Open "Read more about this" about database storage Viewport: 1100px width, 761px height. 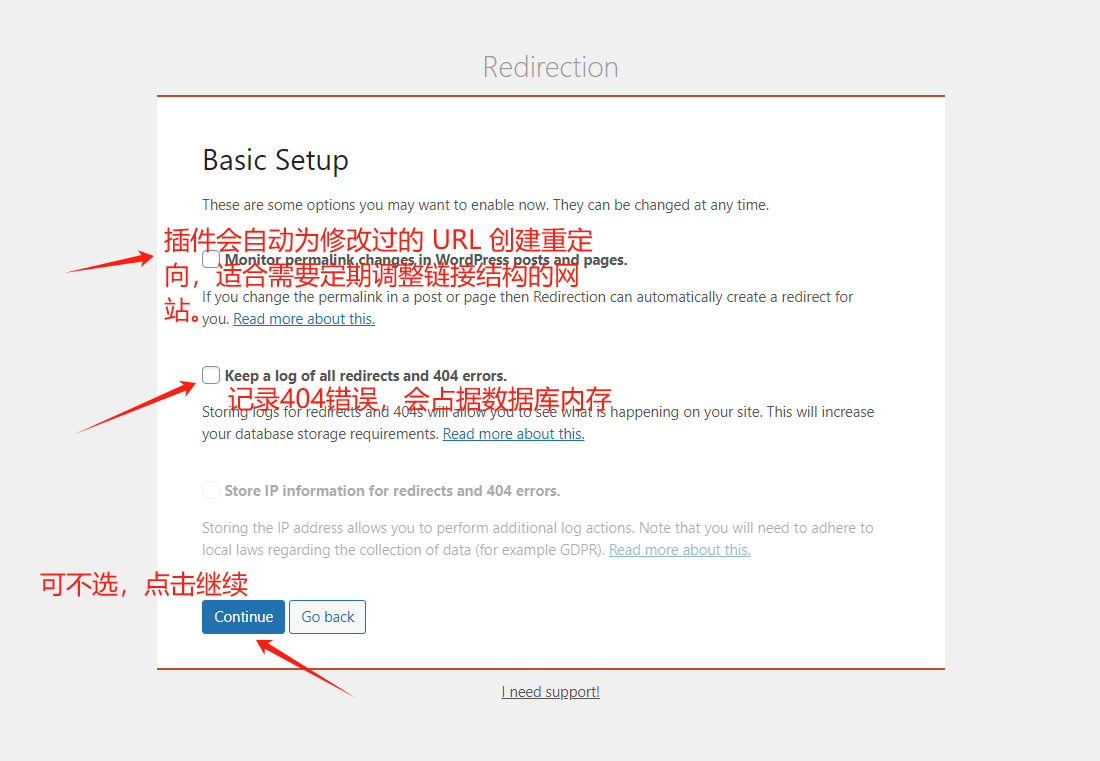coord(513,433)
